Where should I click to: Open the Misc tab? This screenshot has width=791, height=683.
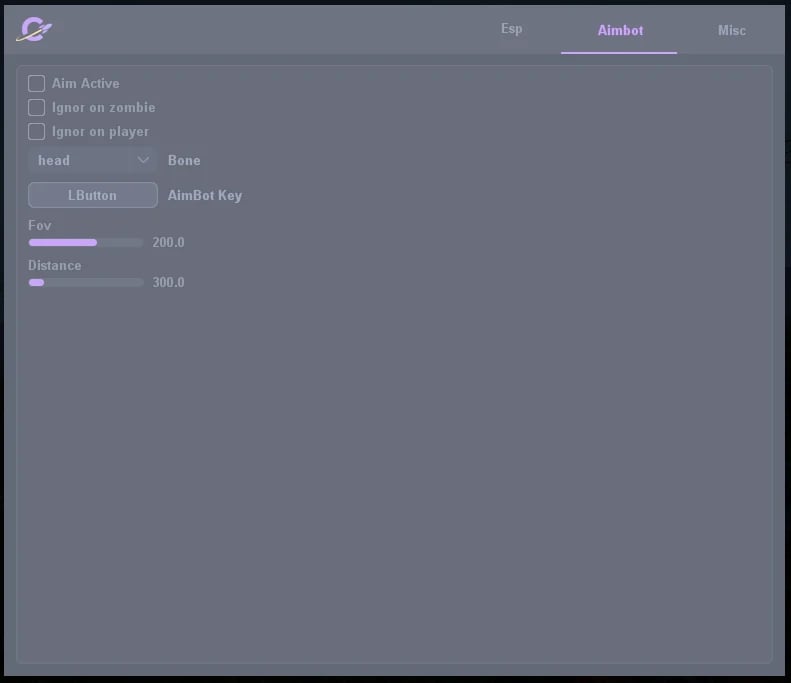pos(731,30)
